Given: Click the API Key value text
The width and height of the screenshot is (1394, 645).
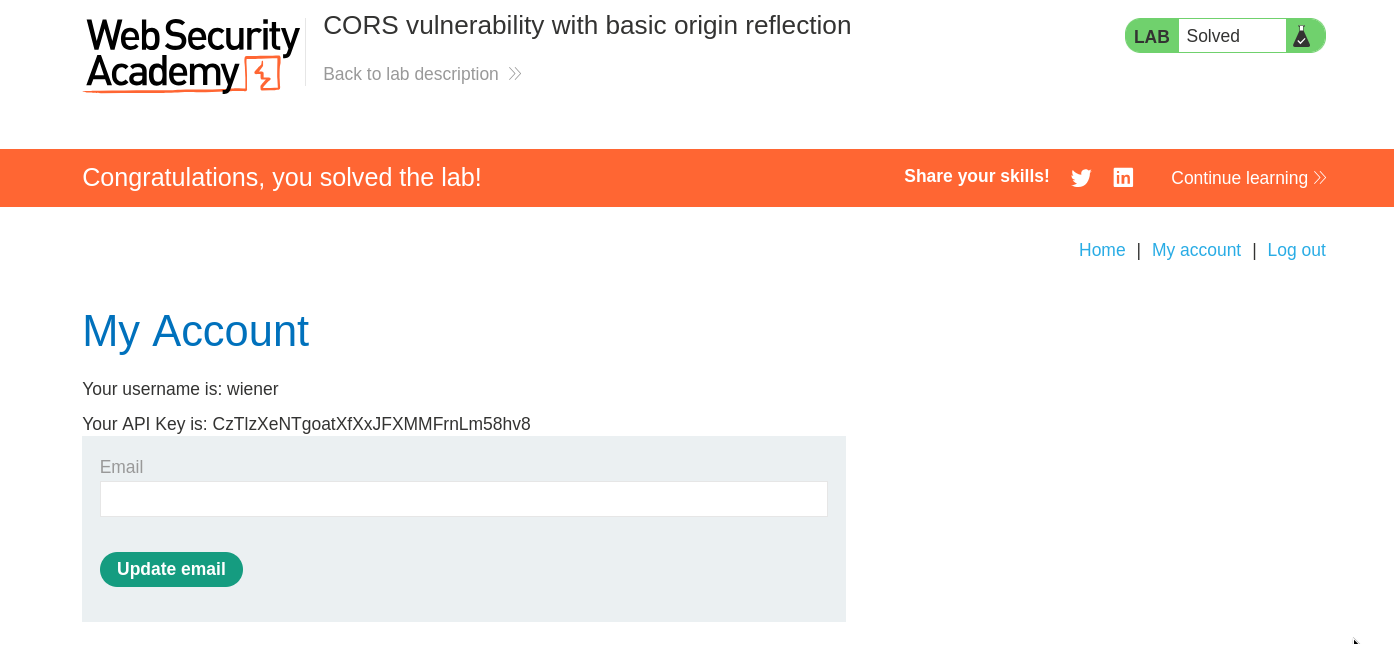Looking at the screenshot, I should point(371,424).
